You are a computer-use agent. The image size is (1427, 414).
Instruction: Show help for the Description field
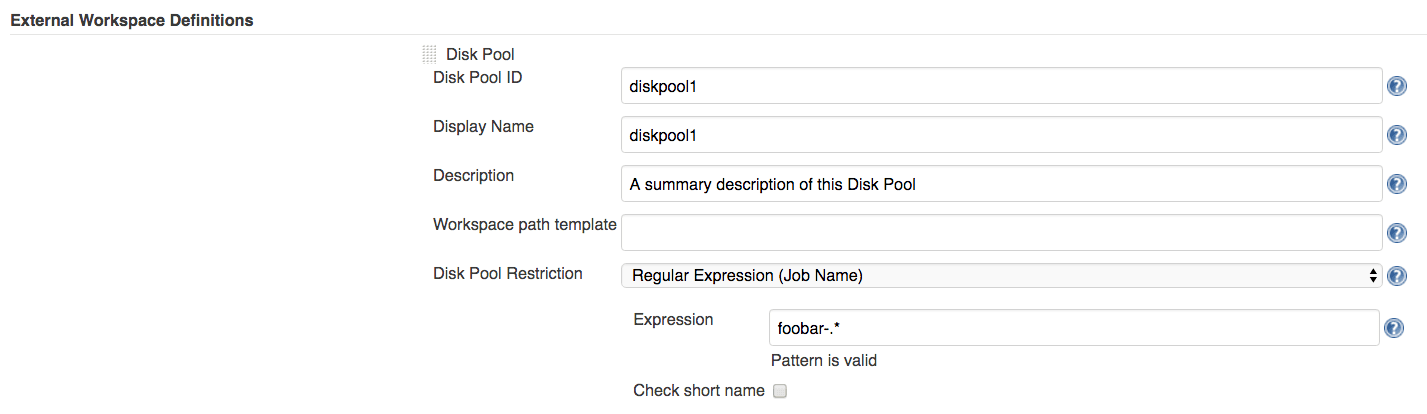(x=1397, y=184)
